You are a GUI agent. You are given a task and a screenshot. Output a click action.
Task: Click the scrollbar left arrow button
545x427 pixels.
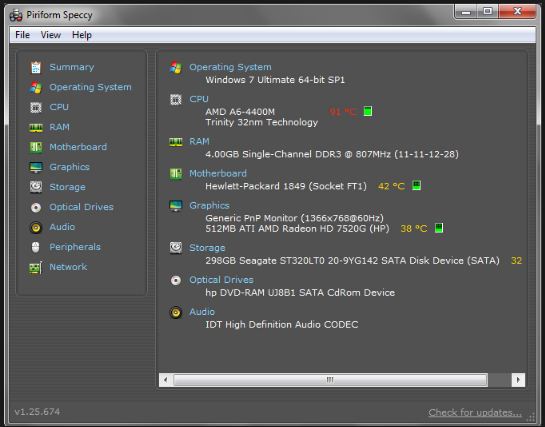point(165,380)
